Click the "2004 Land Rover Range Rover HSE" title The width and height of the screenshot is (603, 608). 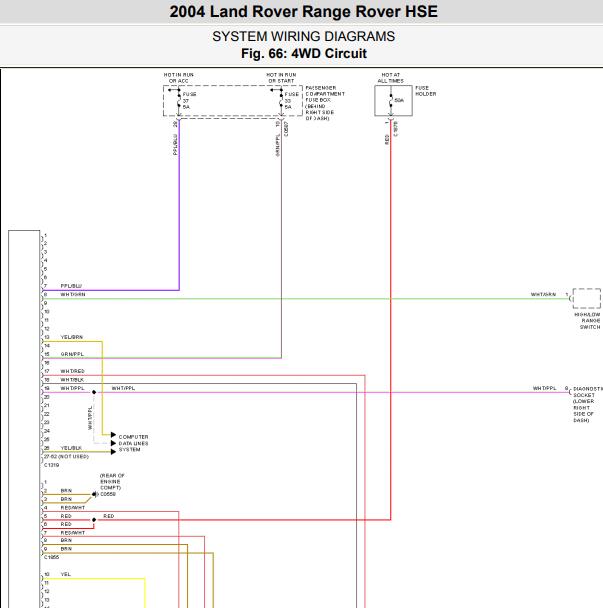coord(303,12)
